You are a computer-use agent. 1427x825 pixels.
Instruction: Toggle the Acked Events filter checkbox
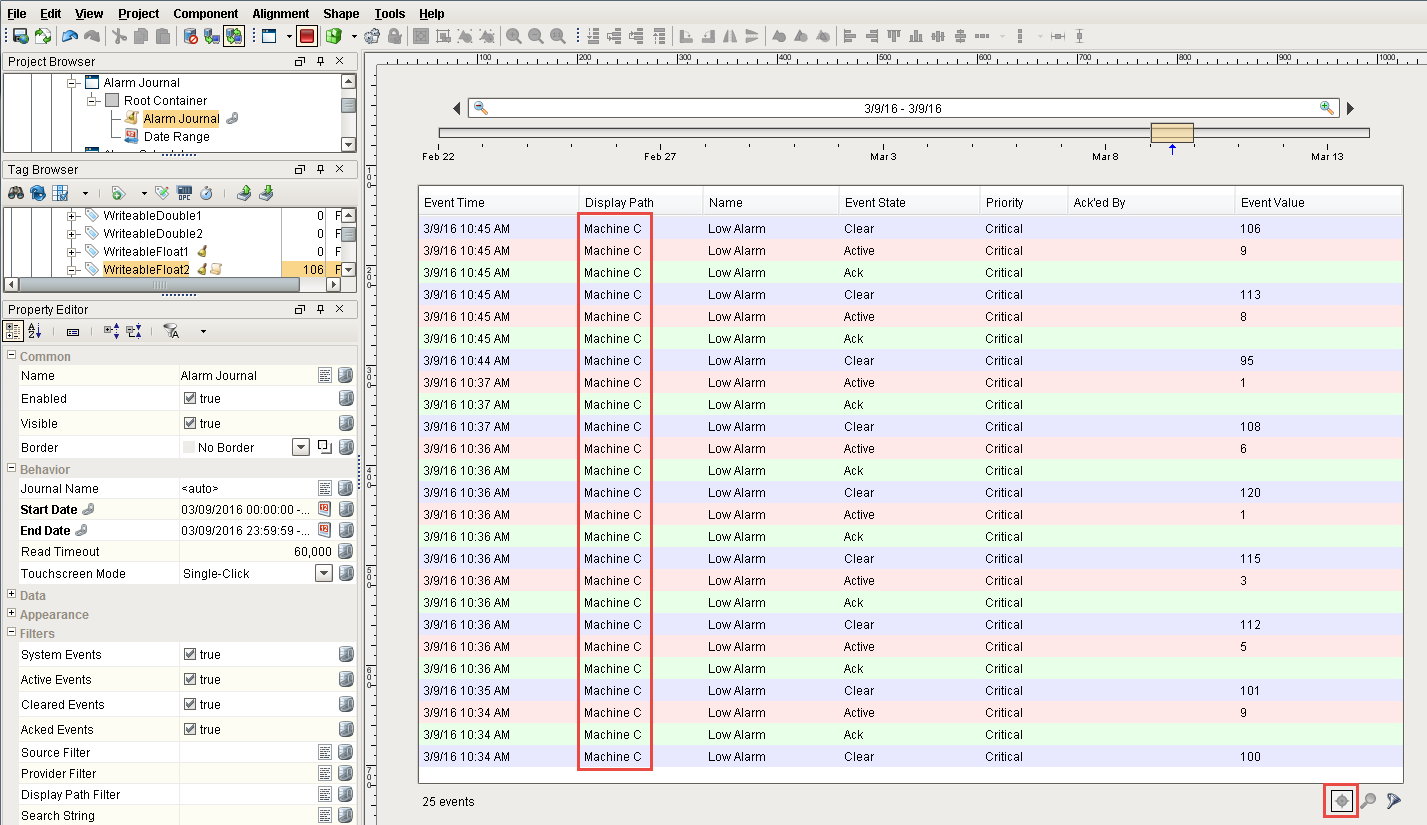(190, 729)
